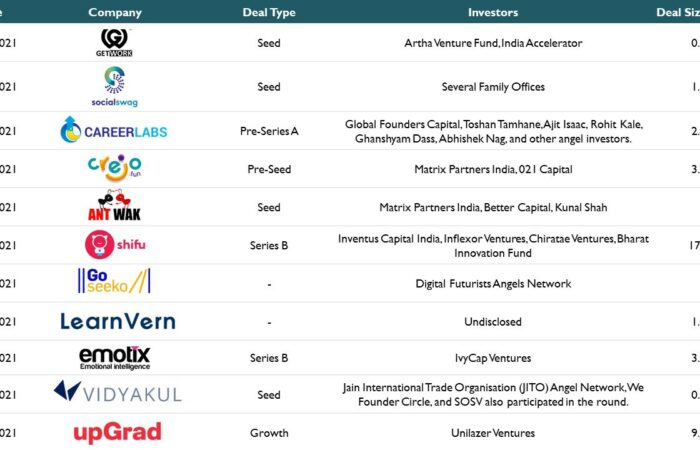The width and height of the screenshot is (700, 450).
Task: Click the GoSeeko logo
Action: tap(114, 281)
